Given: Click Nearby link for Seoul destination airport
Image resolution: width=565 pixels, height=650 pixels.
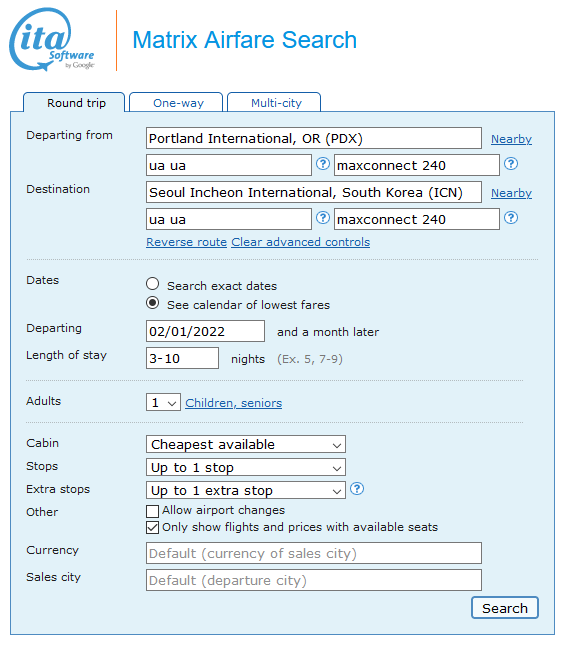Looking at the screenshot, I should pos(511,193).
